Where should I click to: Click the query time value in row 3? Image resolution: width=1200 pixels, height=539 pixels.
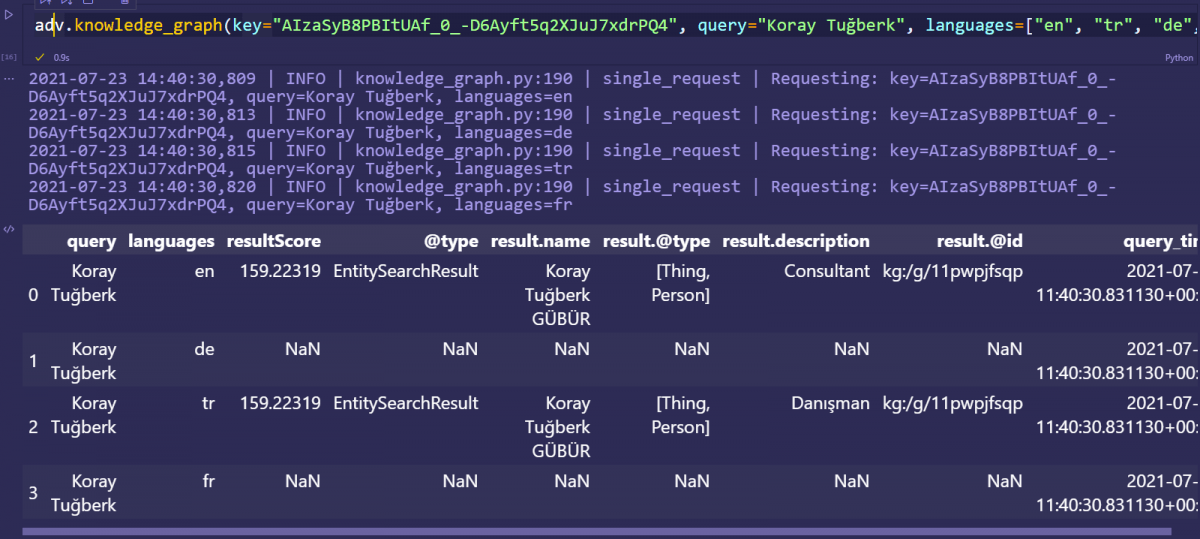click(1118, 493)
